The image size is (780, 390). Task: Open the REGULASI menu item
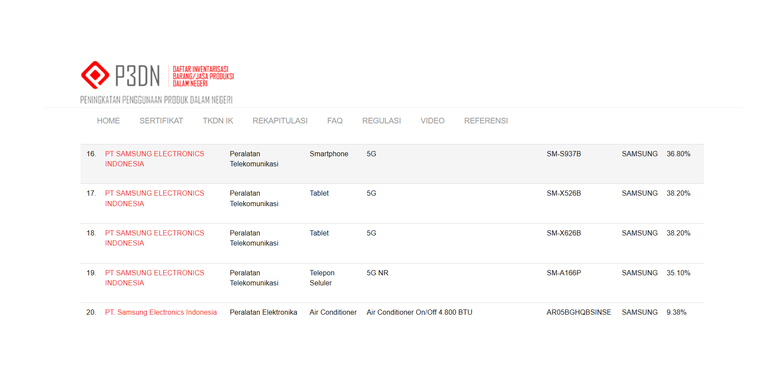point(382,121)
